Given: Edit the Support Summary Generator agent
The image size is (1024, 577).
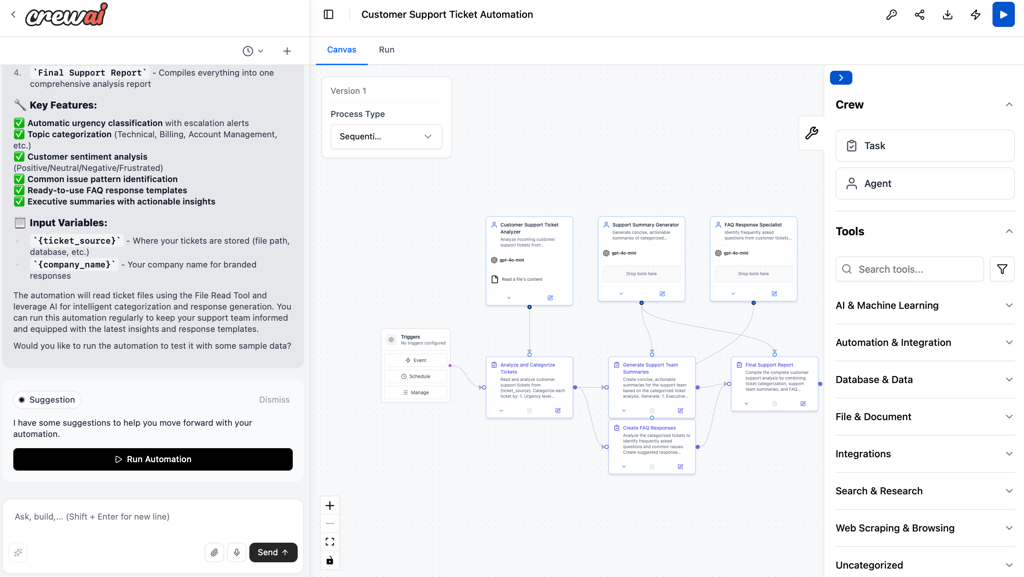Looking at the screenshot, I should pyautogui.click(x=662, y=294).
